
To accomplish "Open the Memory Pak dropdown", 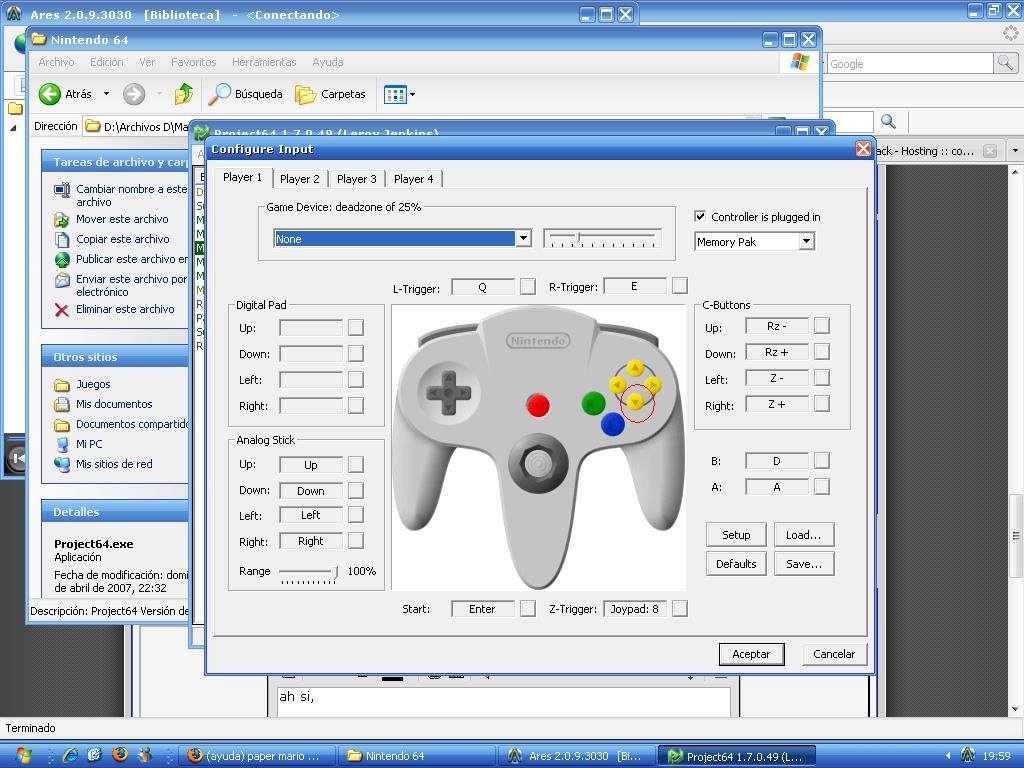I will coord(808,241).
